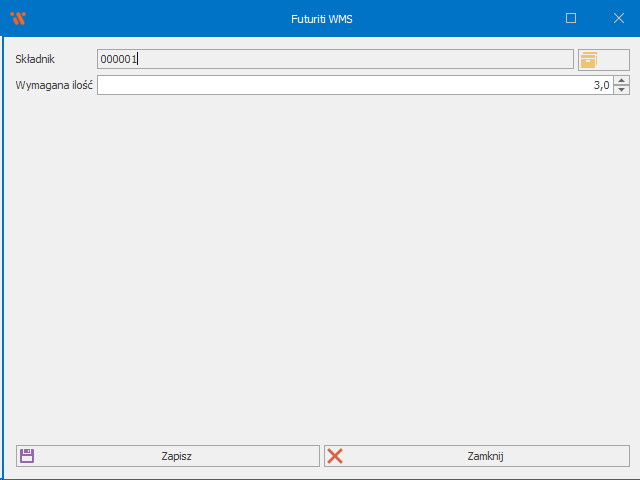Screen dimensions: 640x480
Task: Close the window with title bar X
Action: (617, 18)
